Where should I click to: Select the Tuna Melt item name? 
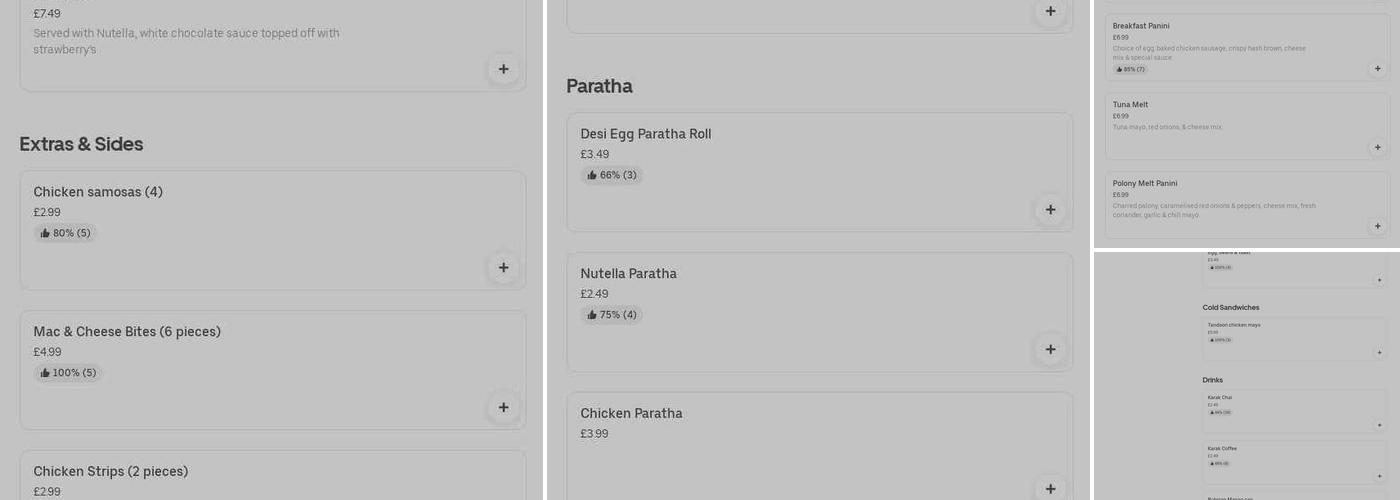click(x=1130, y=105)
